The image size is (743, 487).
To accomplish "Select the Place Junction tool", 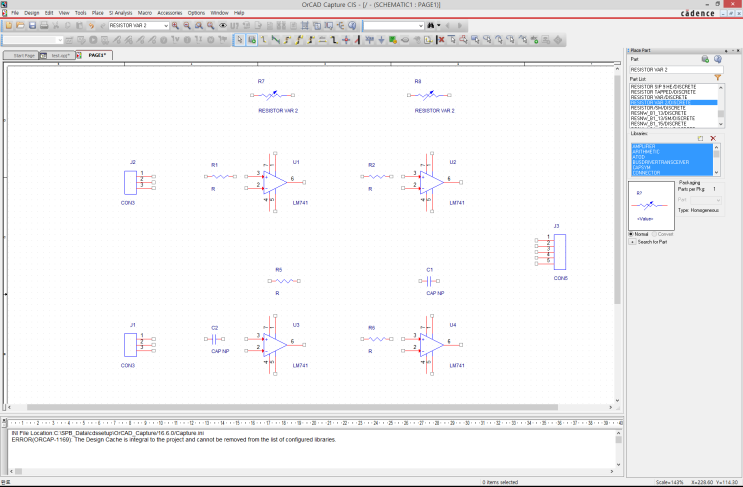I will [x=346, y=40].
